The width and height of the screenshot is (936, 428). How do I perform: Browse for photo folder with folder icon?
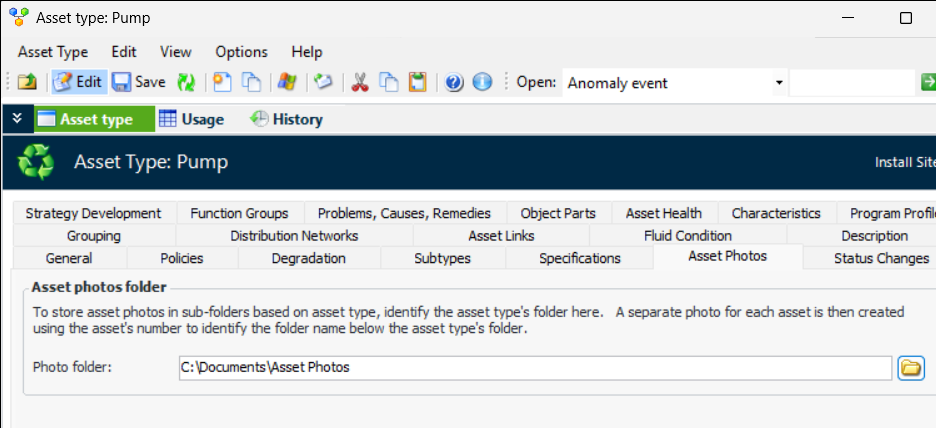point(910,367)
